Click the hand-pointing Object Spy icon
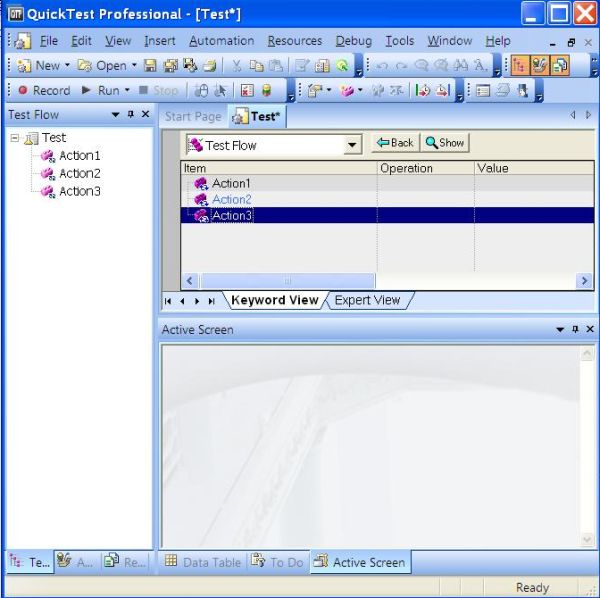The height and width of the screenshot is (598, 600). click(x=523, y=91)
